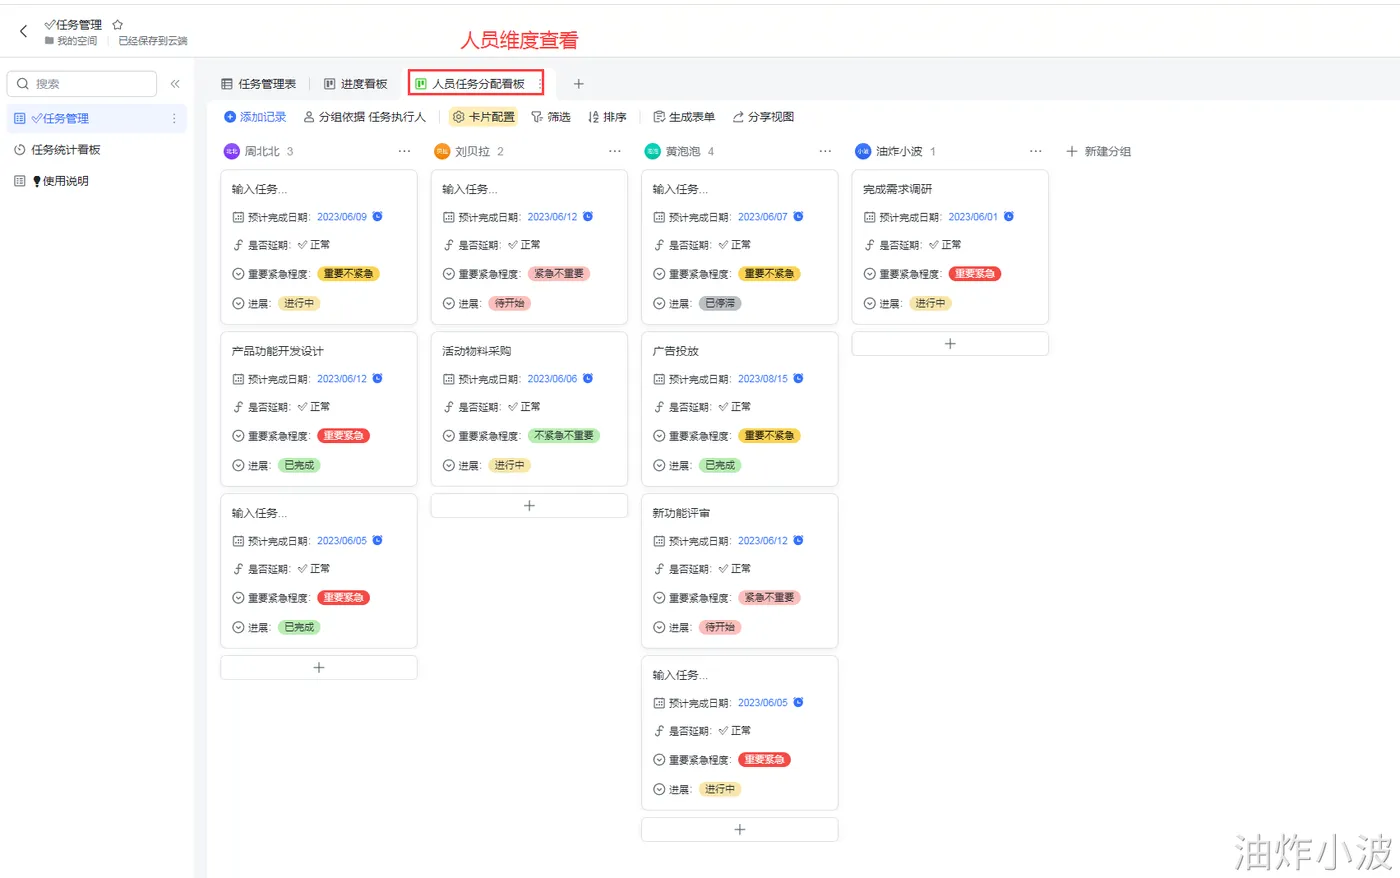The image size is (1400, 878).
Task: Share the view via 分享视图
Action: [763, 117]
